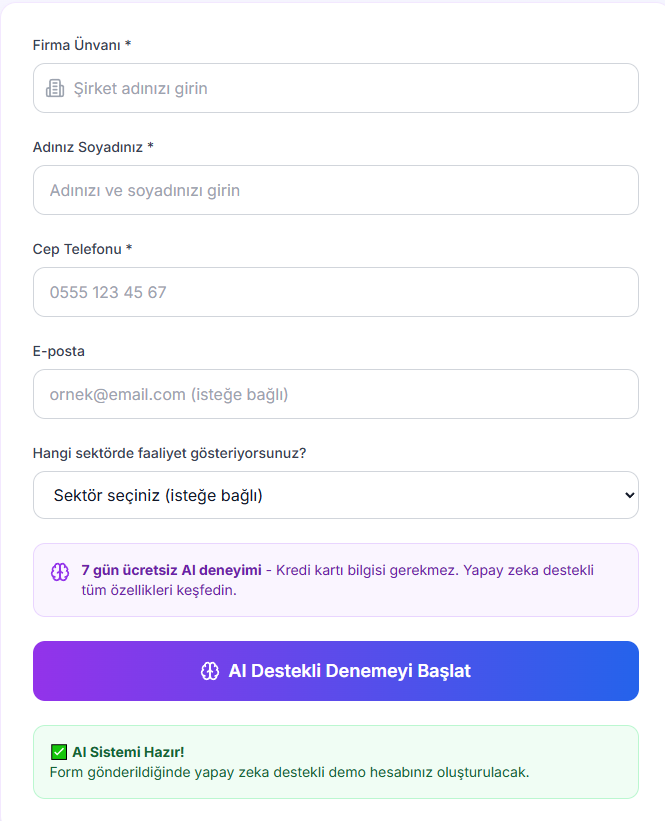
Task: Click the "Firma Ünvanı" field label
Action: pos(77,45)
